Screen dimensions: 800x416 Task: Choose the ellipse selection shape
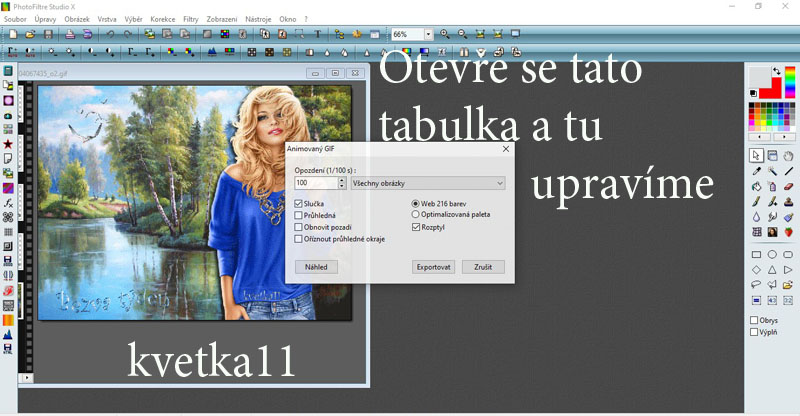pos(772,254)
